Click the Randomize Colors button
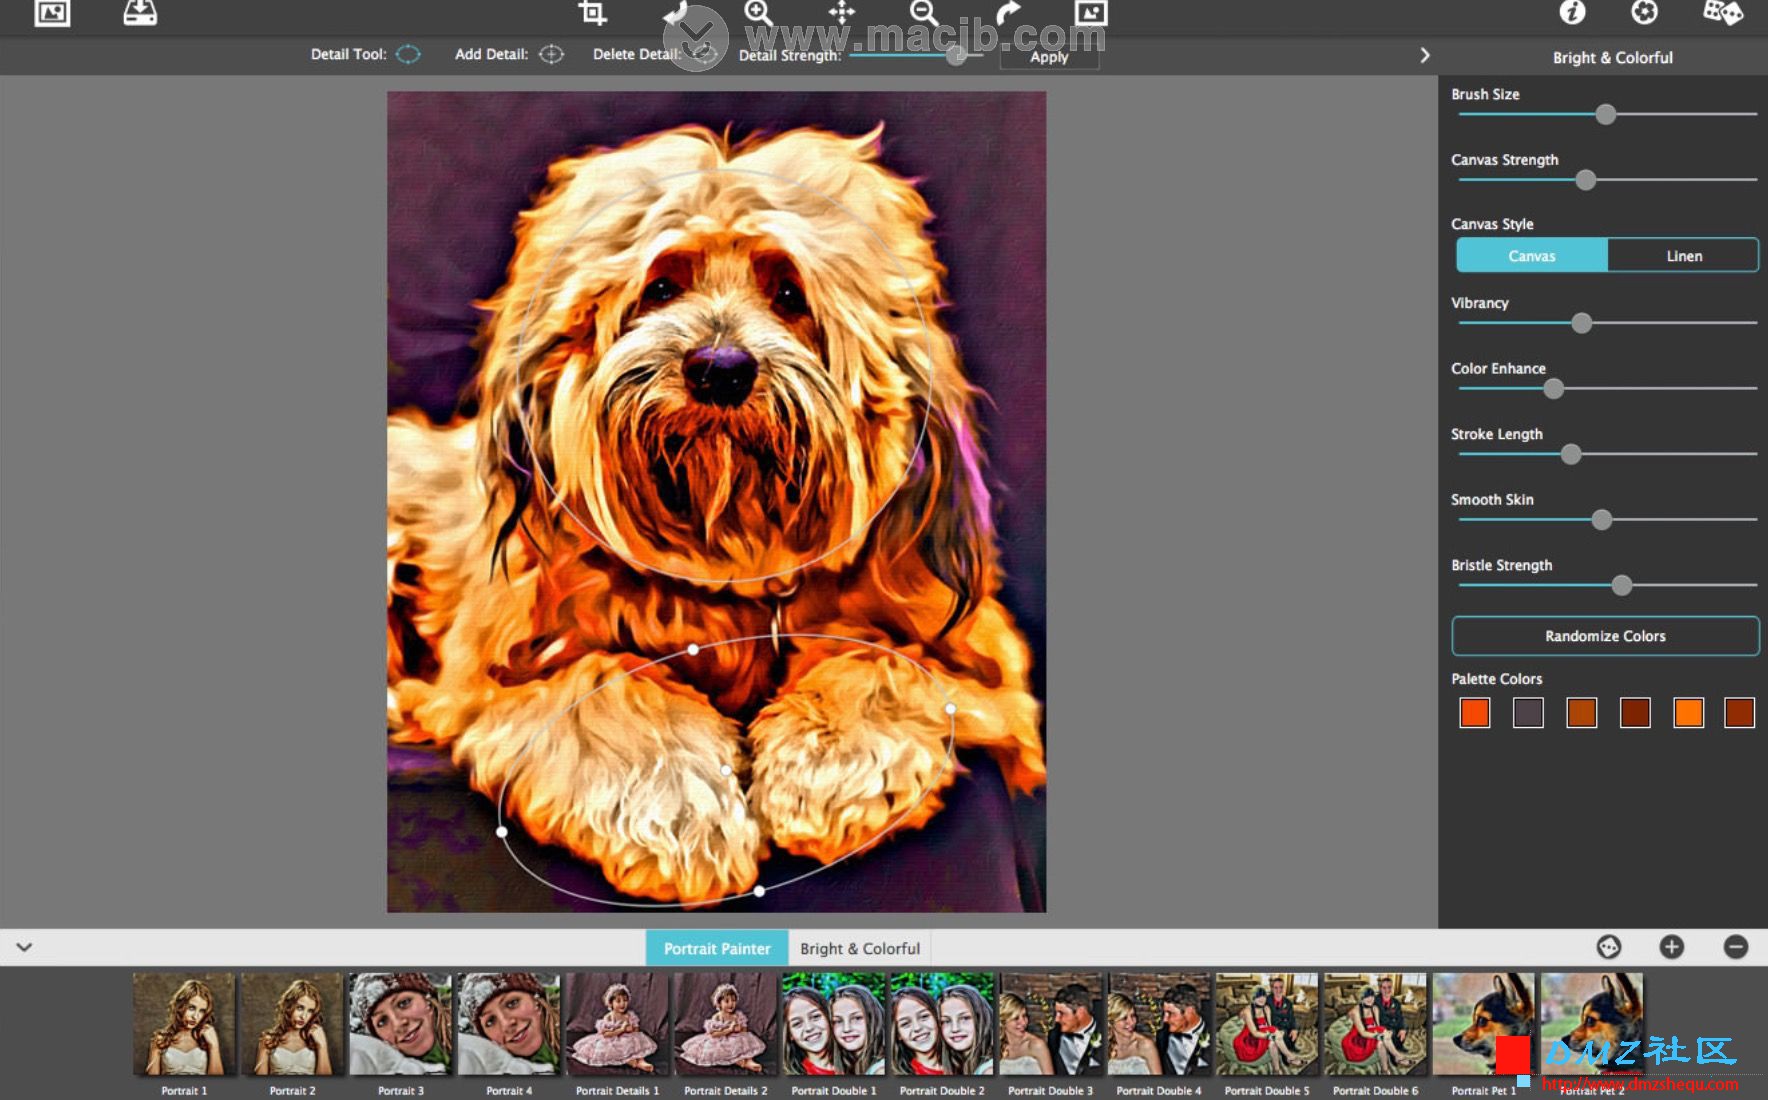Image resolution: width=1768 pixels, height=1100 pixels. [1605, 636]
